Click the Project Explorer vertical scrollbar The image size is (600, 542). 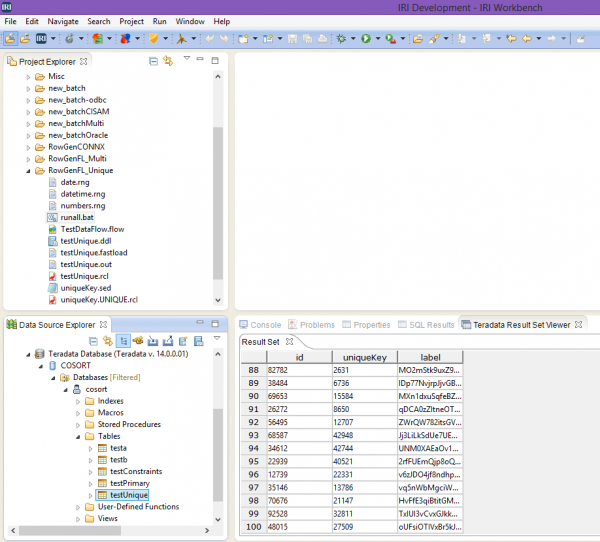click(x=218, y=203)
